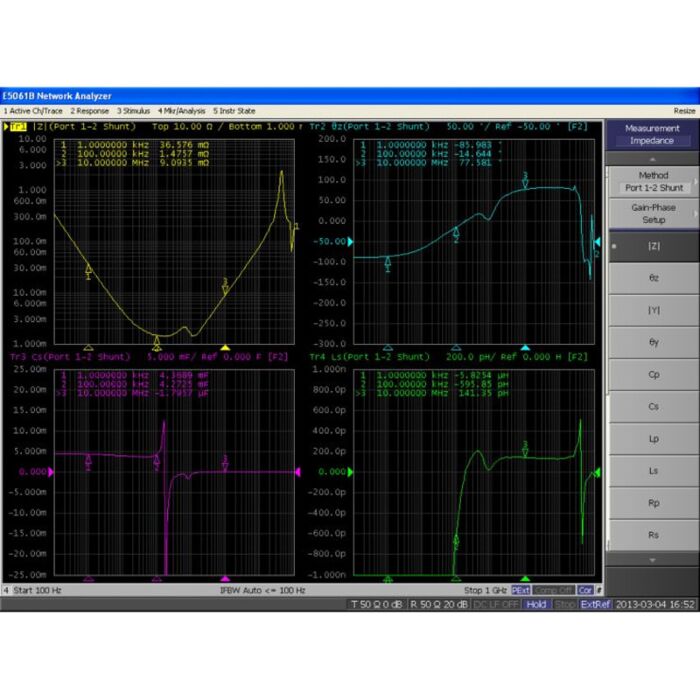Open the Stimulus menu
700x700 pixels.
click(x=133, y=111)
